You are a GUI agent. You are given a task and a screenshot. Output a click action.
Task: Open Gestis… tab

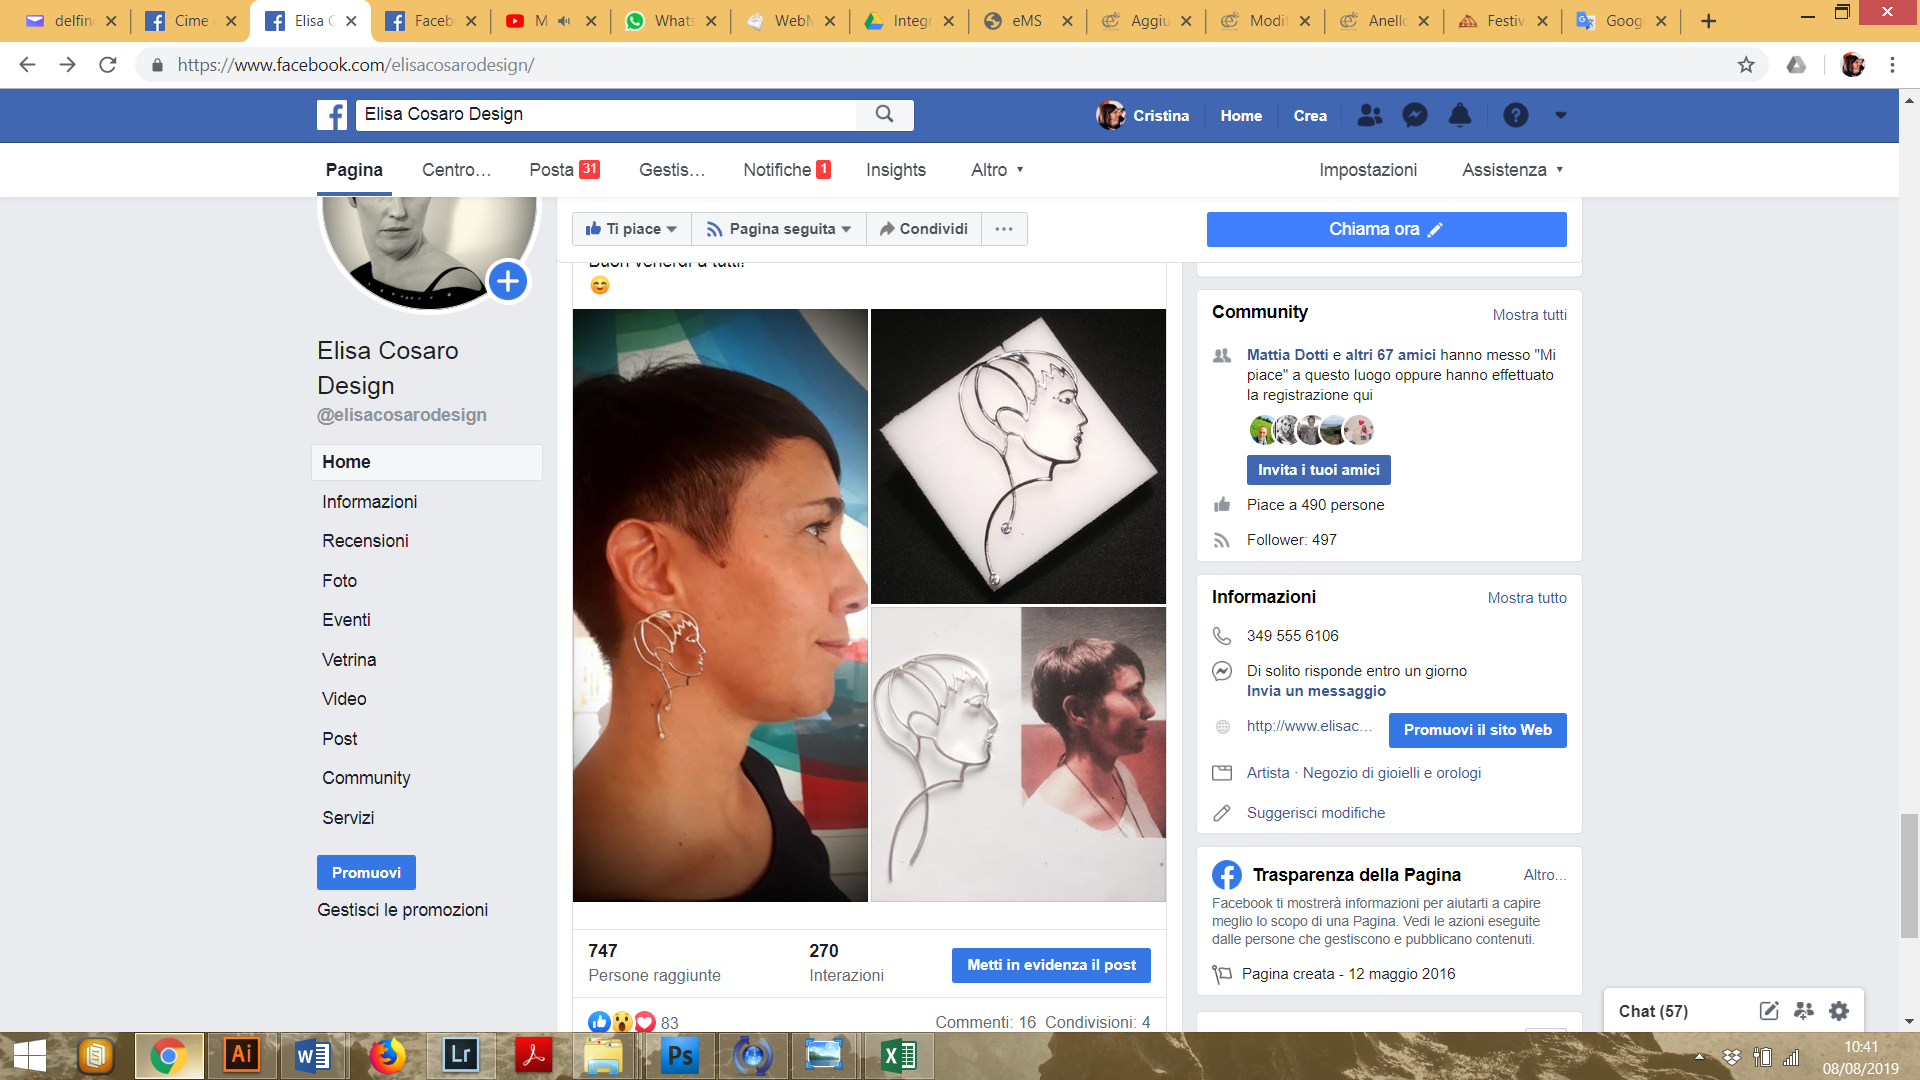(x=672, y=170)
